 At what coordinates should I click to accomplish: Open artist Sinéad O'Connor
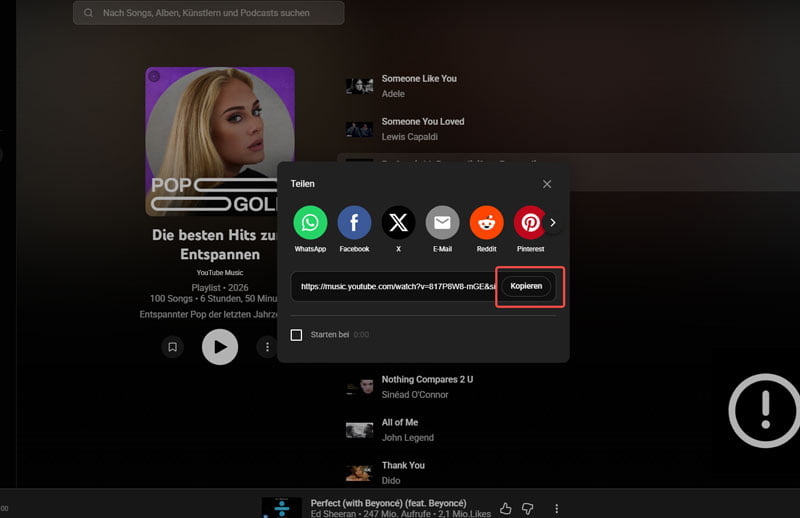pyautogui.click(x=415, y=394)
